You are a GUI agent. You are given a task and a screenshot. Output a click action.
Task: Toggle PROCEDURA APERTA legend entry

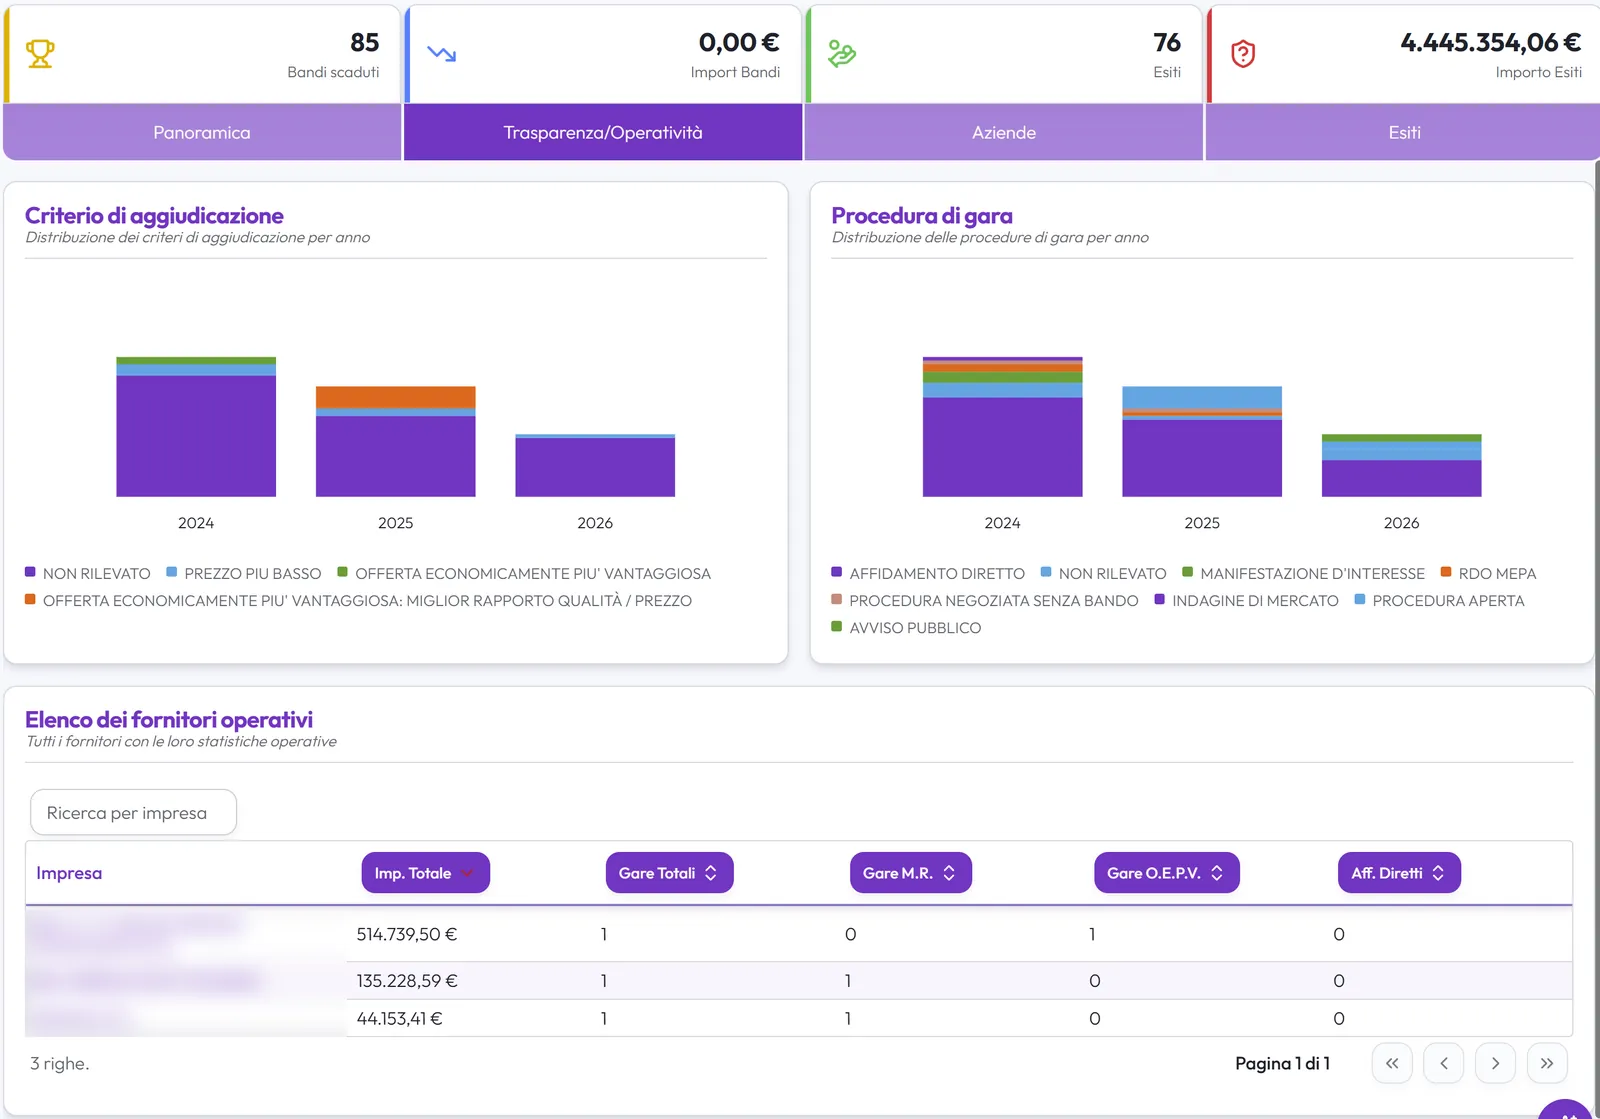[1439, 600]
